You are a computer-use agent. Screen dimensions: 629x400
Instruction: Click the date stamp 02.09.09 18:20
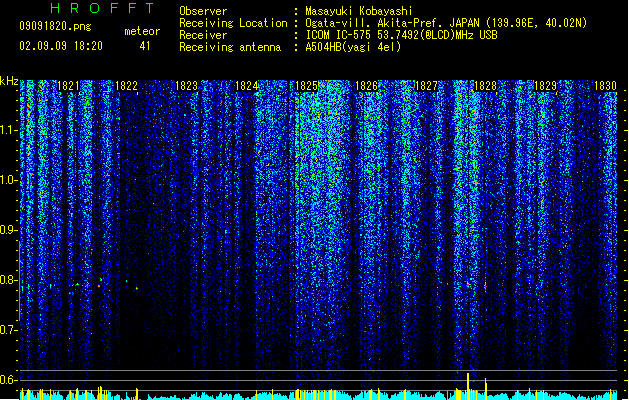coord(61,46)
